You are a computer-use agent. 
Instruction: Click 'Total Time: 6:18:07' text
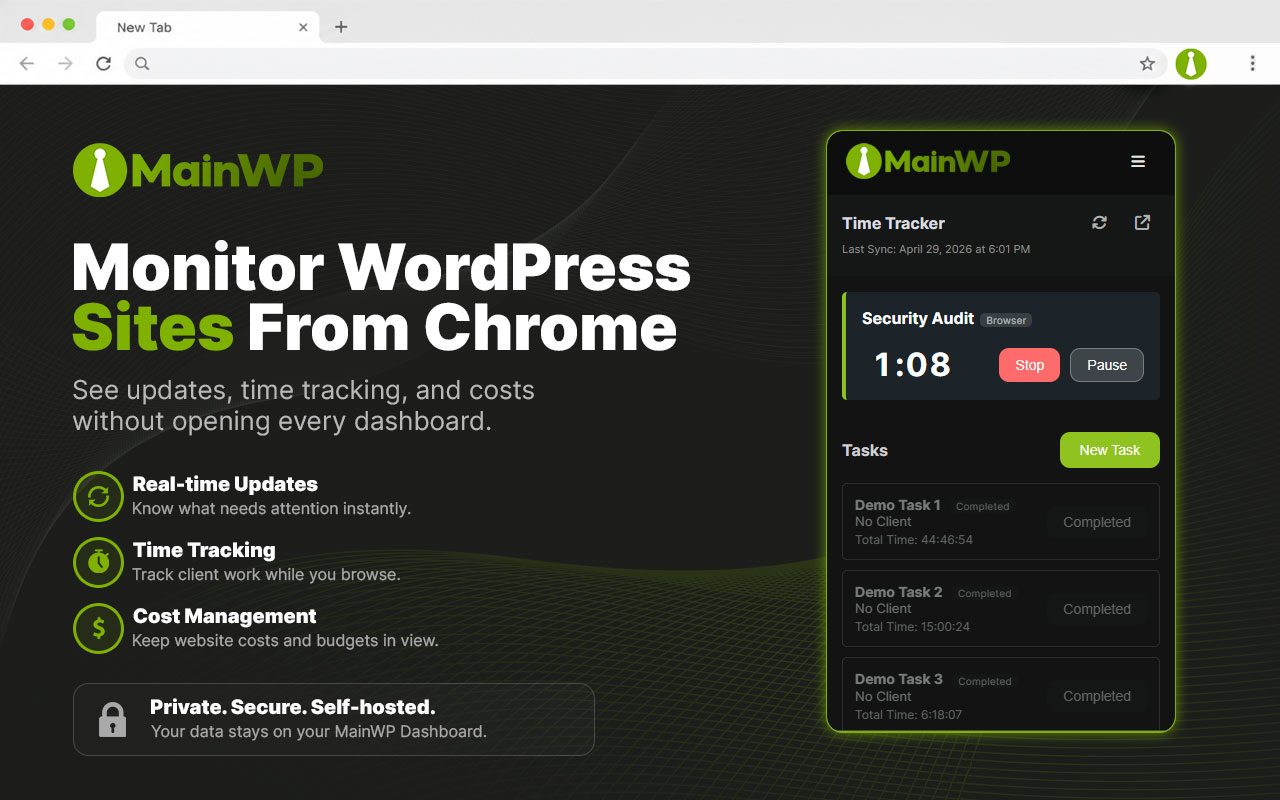(x=908, y=715)
